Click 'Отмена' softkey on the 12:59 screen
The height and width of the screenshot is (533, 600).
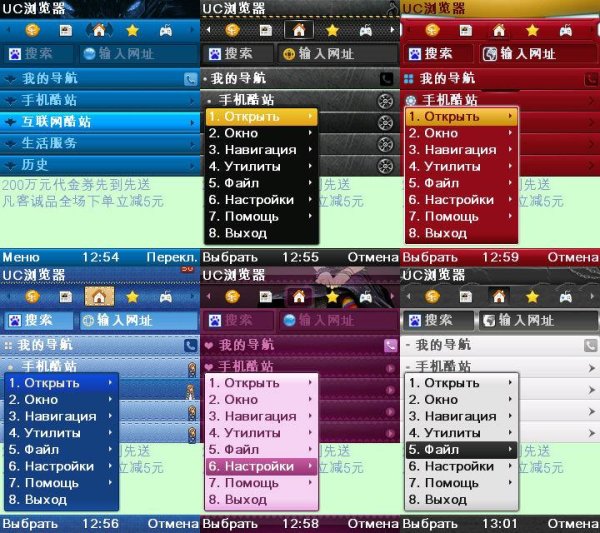pos(573,257)
